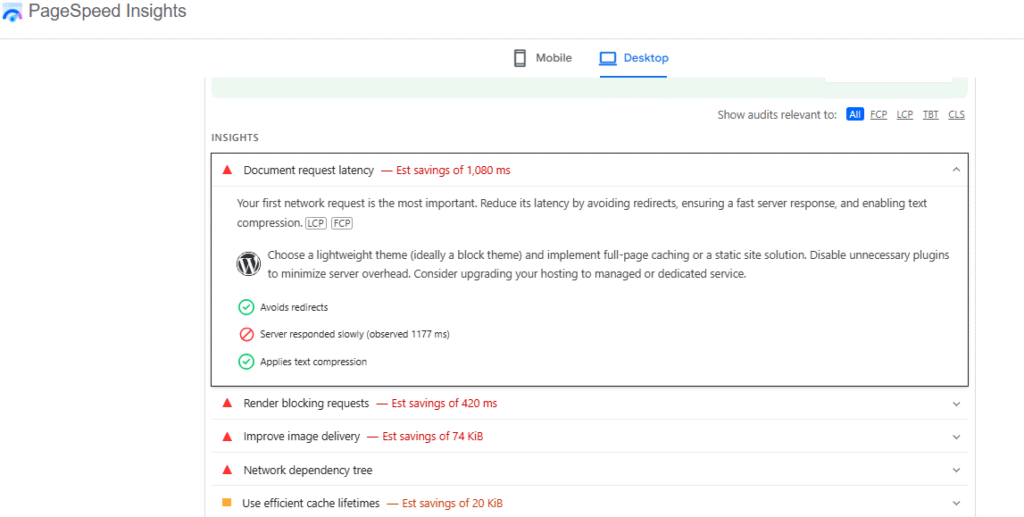Switch to the Mobile tab

(x=543, y=58)
